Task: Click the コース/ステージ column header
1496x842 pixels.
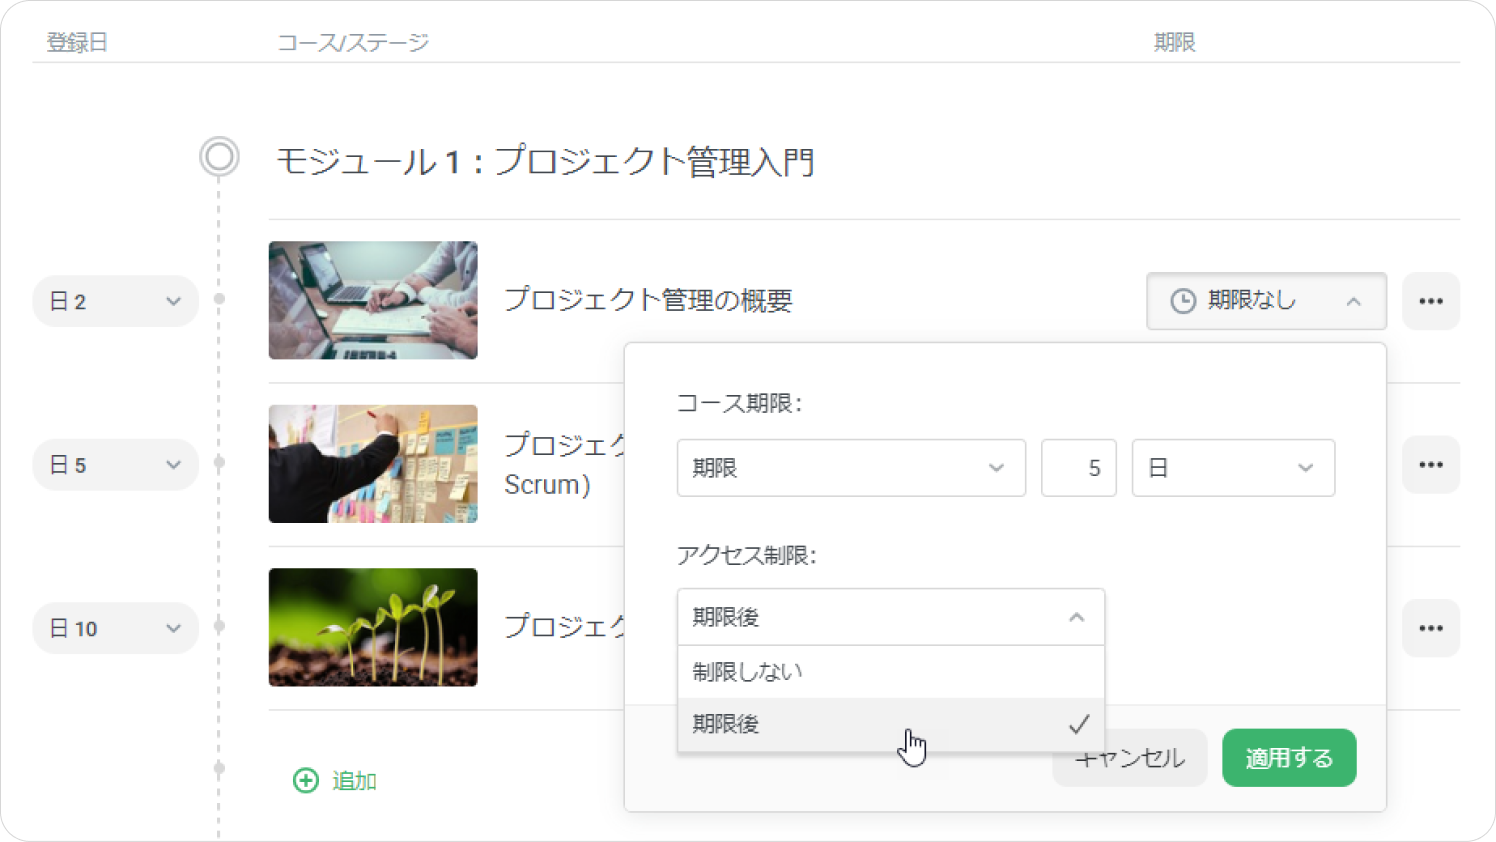Action: [x=353, y=42]
